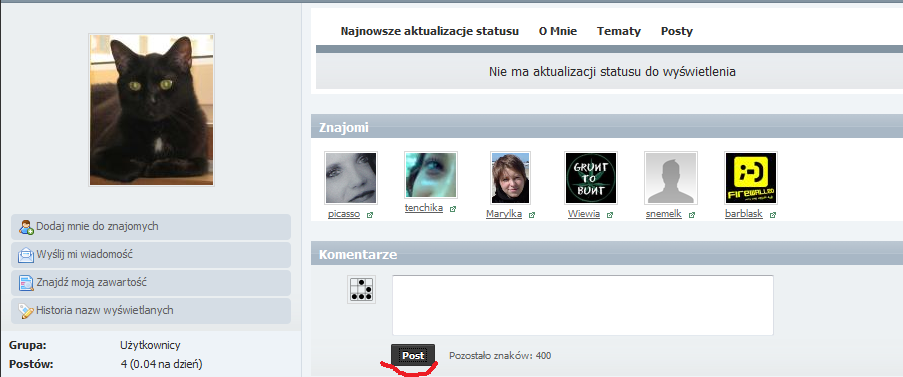
Task: Switch to the Tematy tab
Action: pyautogui.click(x=619, y=31)
